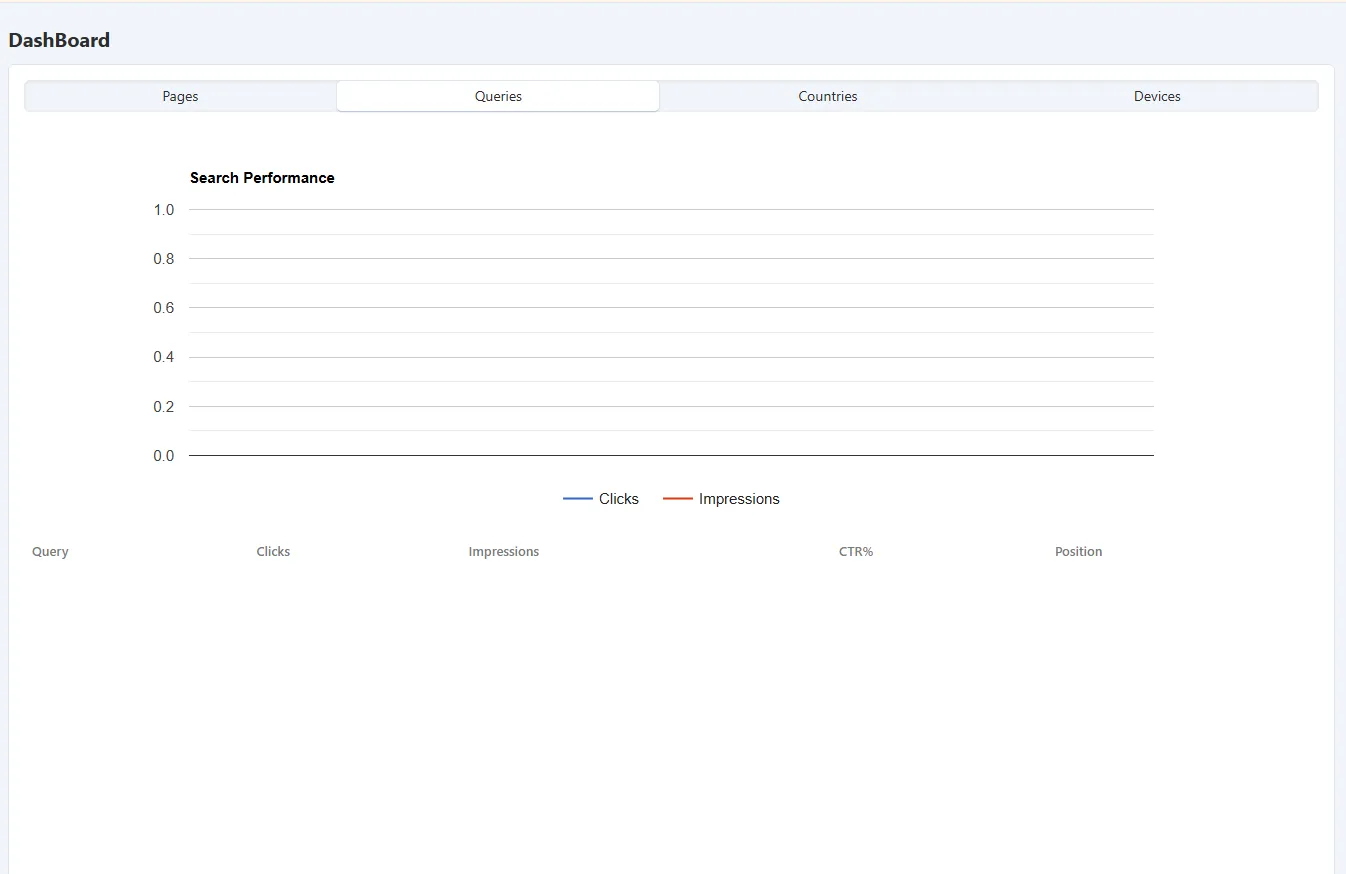This screenshot has height=874, width=1346.
Task: Toggle the Clicks legend entry
Action: coord(601,499)
